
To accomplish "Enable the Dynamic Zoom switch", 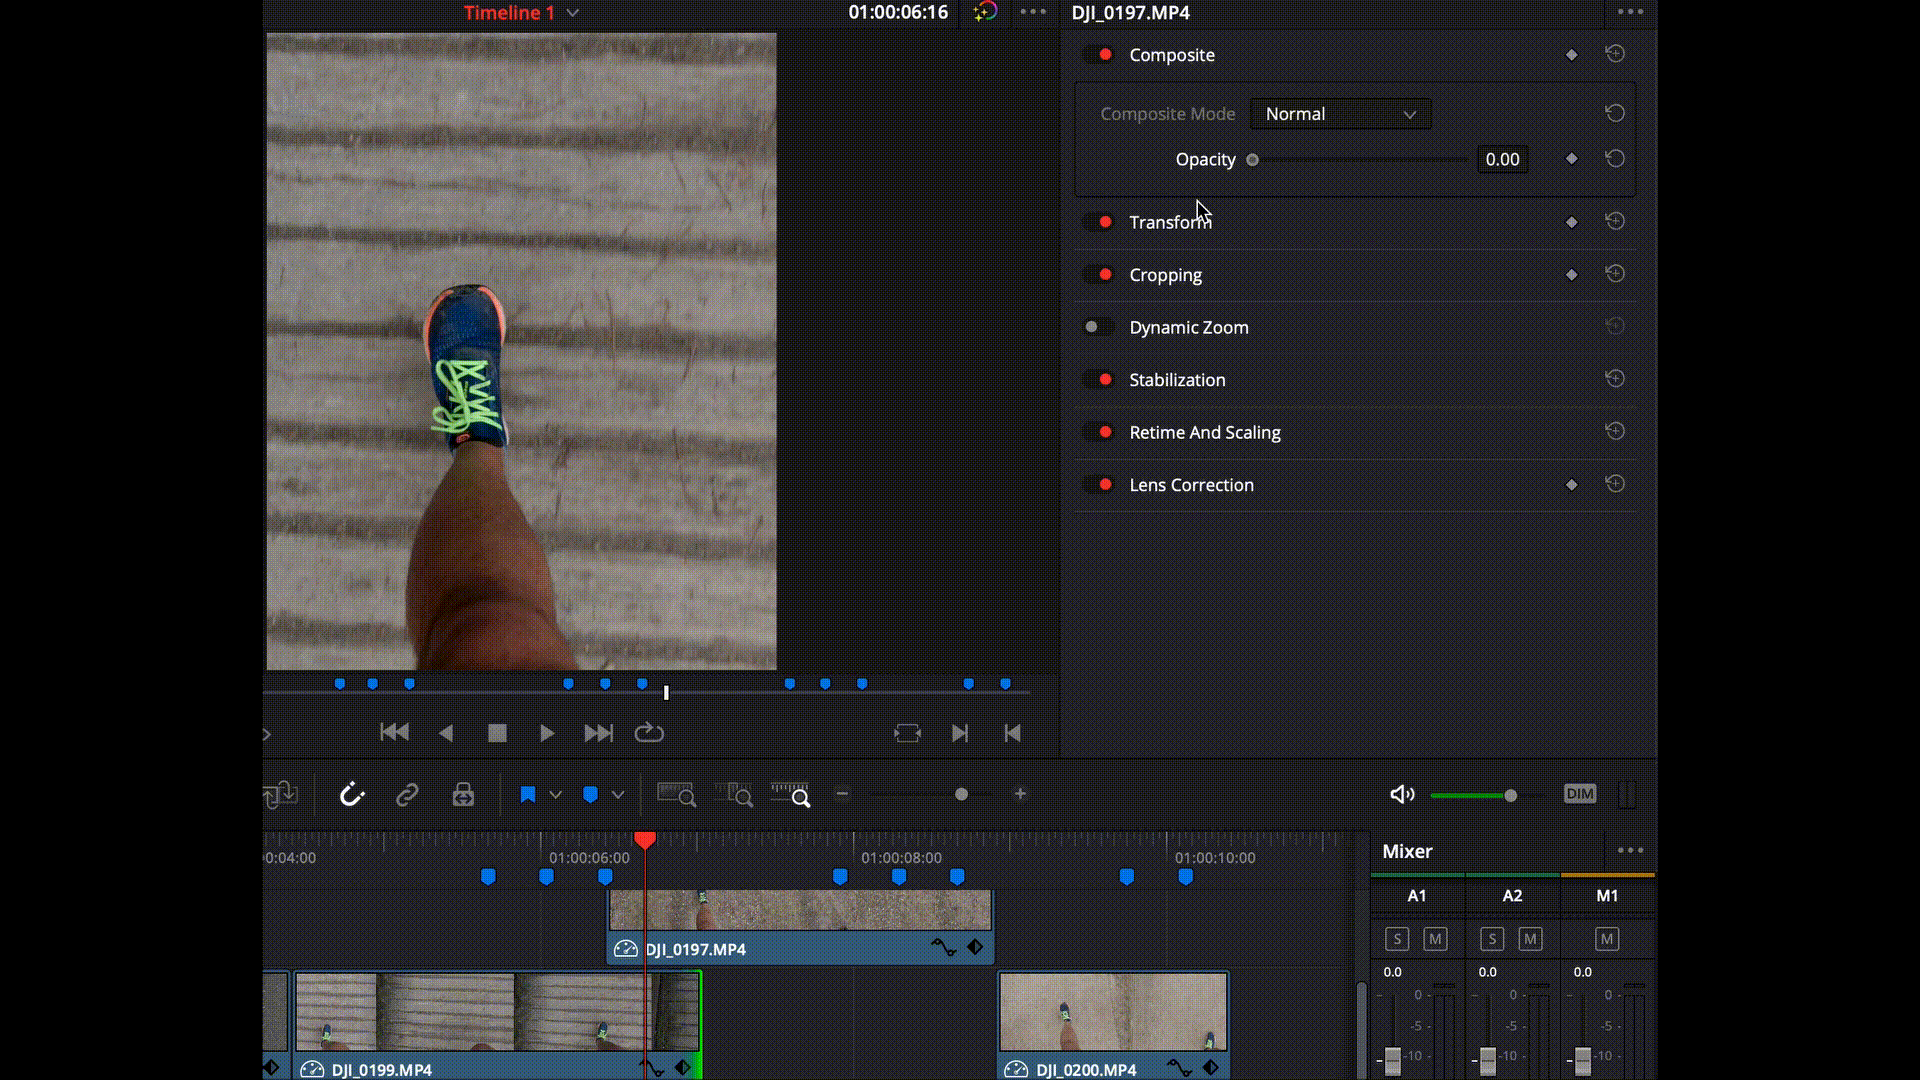I will pos(1099,327).
